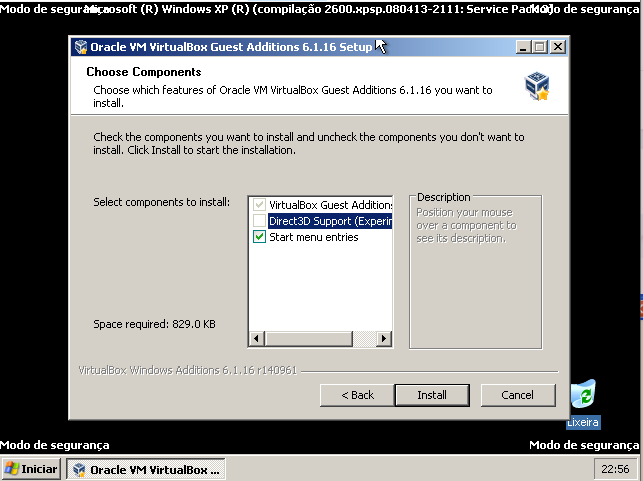Close the Guest Additions setup window
643x481 pixels.
[558, 47]
